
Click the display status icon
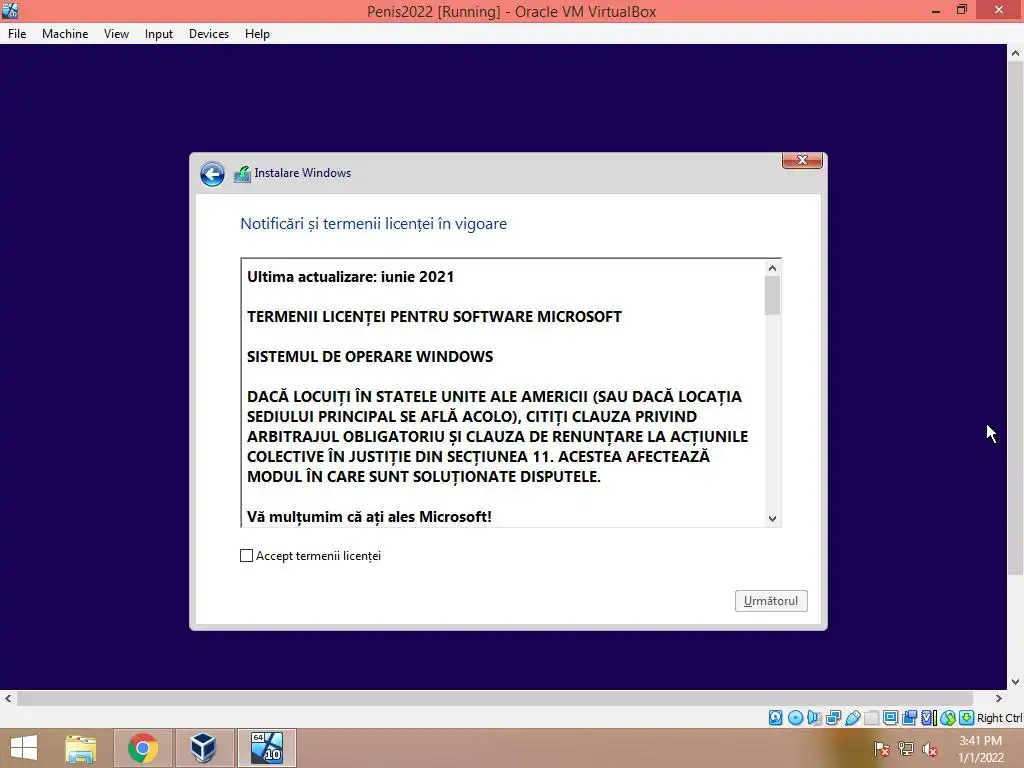tap(890, 718)
